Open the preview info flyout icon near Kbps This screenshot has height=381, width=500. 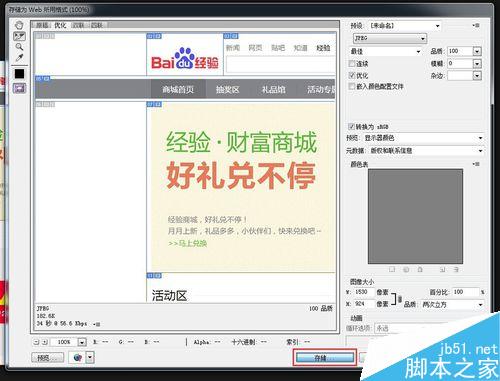pyautogui.click(x=97, y=324)
